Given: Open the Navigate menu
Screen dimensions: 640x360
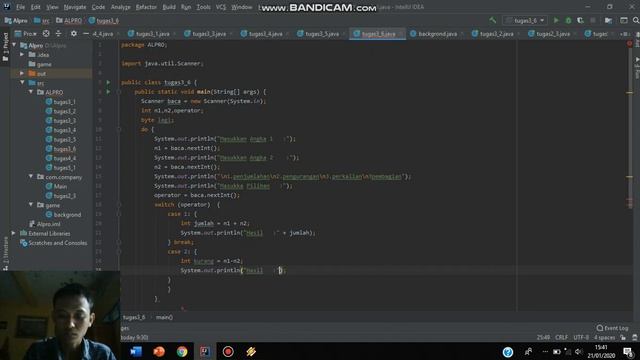Looking at the screenshot, I should point(75,7).
